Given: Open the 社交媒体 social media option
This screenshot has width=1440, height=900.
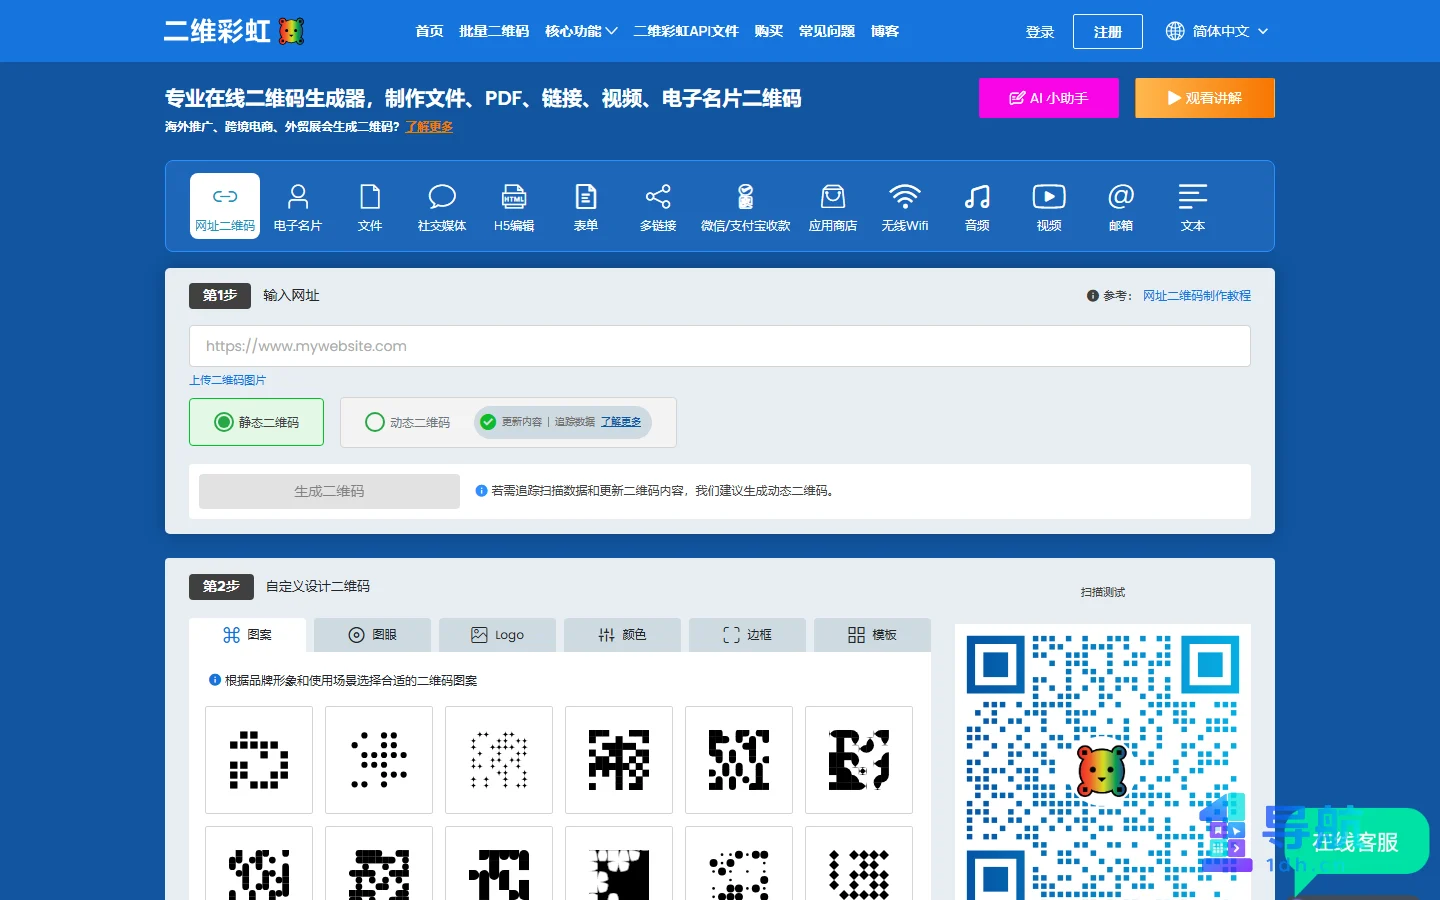Looking at the screenshot, I should coord(442,206).
